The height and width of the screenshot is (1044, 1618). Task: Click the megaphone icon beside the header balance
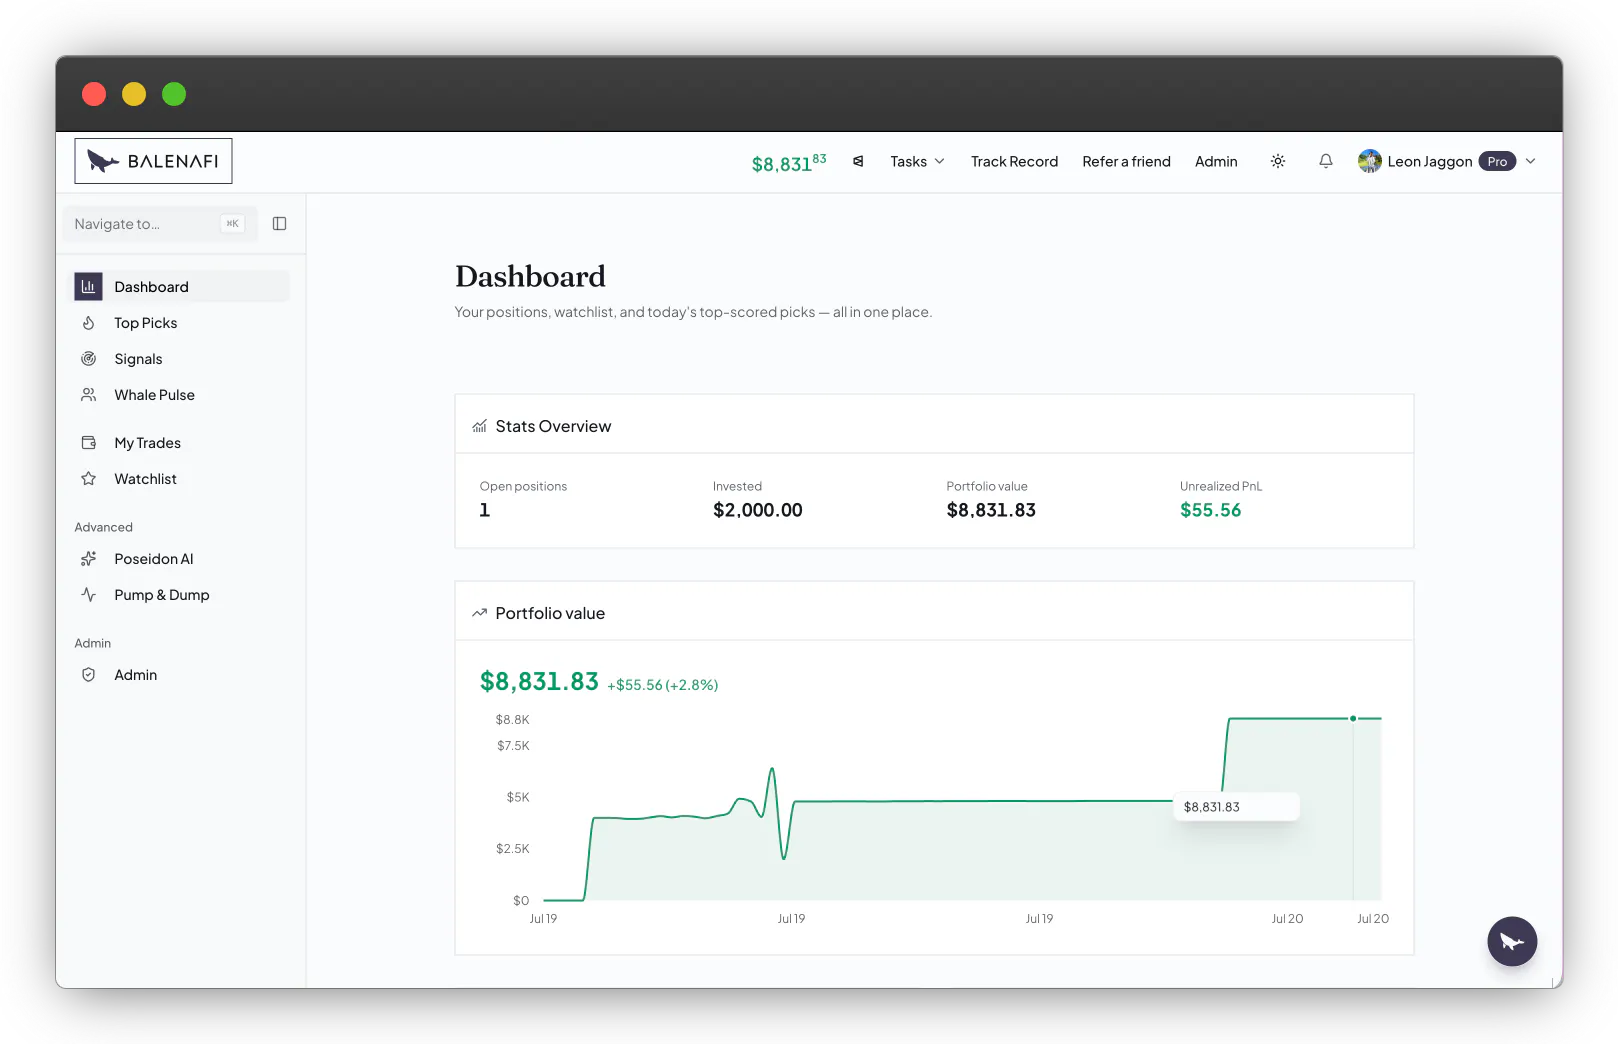[858, 161]
